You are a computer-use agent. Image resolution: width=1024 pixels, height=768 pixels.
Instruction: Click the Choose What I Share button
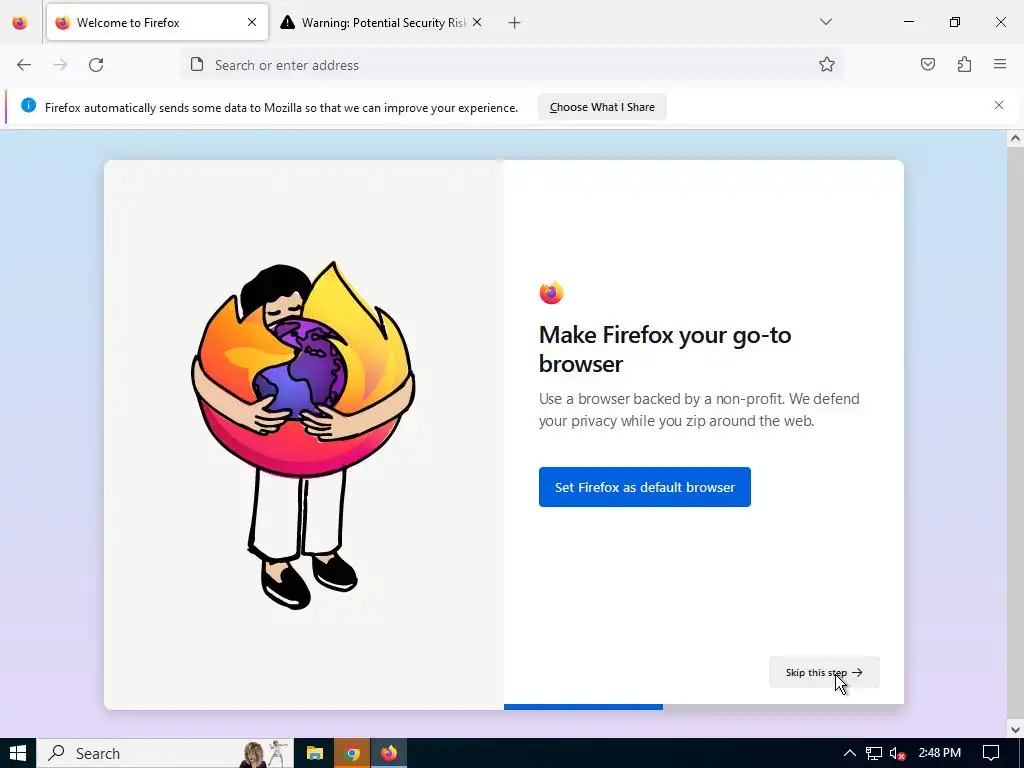(602, 107)
